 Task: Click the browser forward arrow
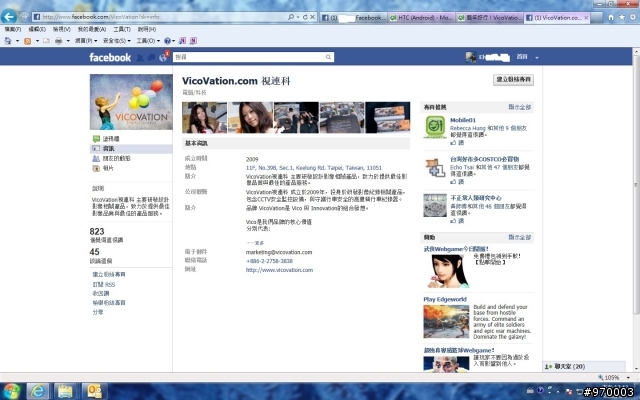click(x=24, y=17)
